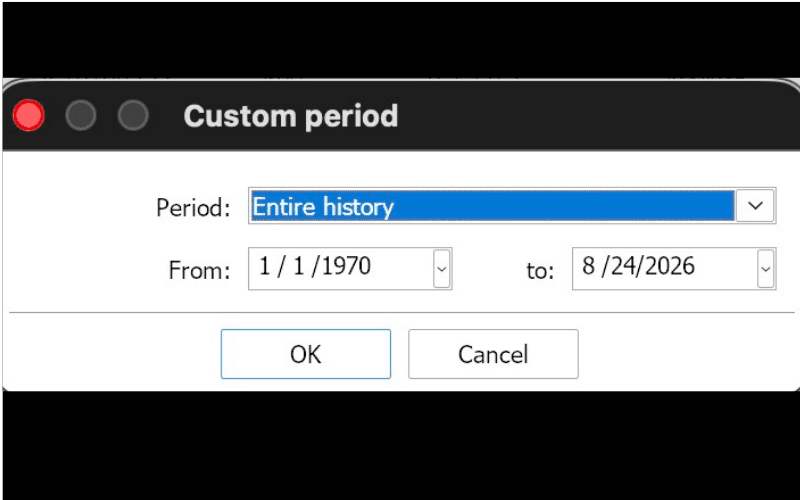Image resolution: width=800 pixels, height=500 pixels.
Task: Click the Period: label text
Action: coord(193,208)
